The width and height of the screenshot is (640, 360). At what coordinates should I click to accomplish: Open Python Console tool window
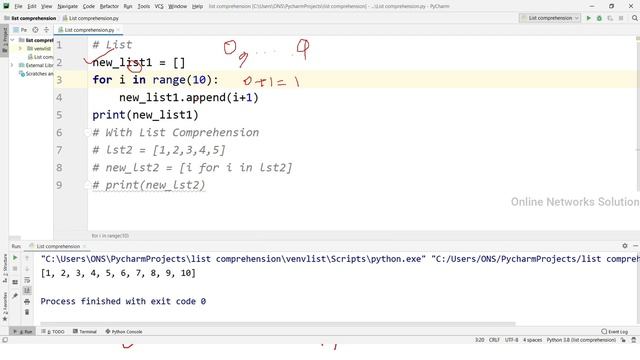(x=124, y=331)
